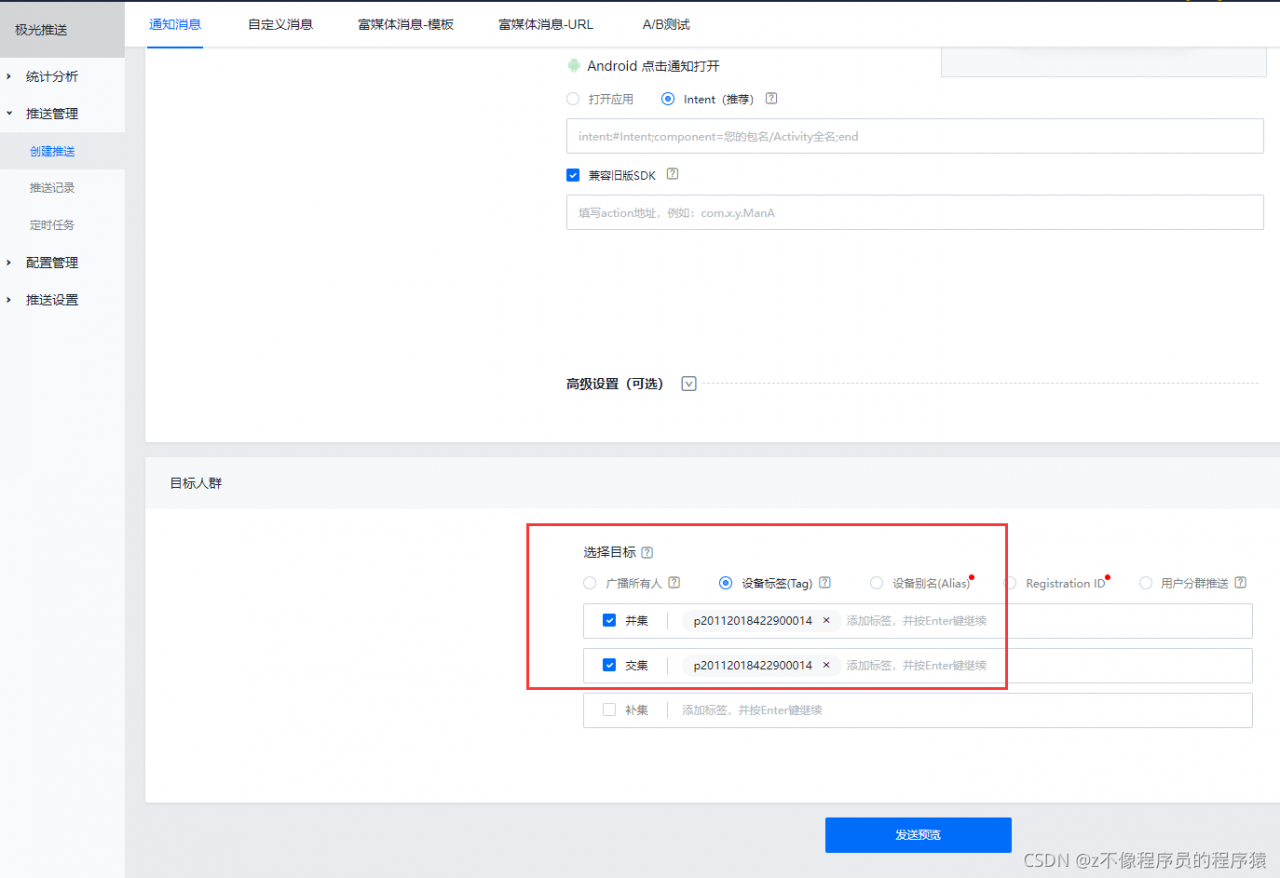Image resolution: width=1280 pixels, height=878 pixels.
Task: Switch to 富媒体消息-模板 tab
Action: [x=406, y=24]
